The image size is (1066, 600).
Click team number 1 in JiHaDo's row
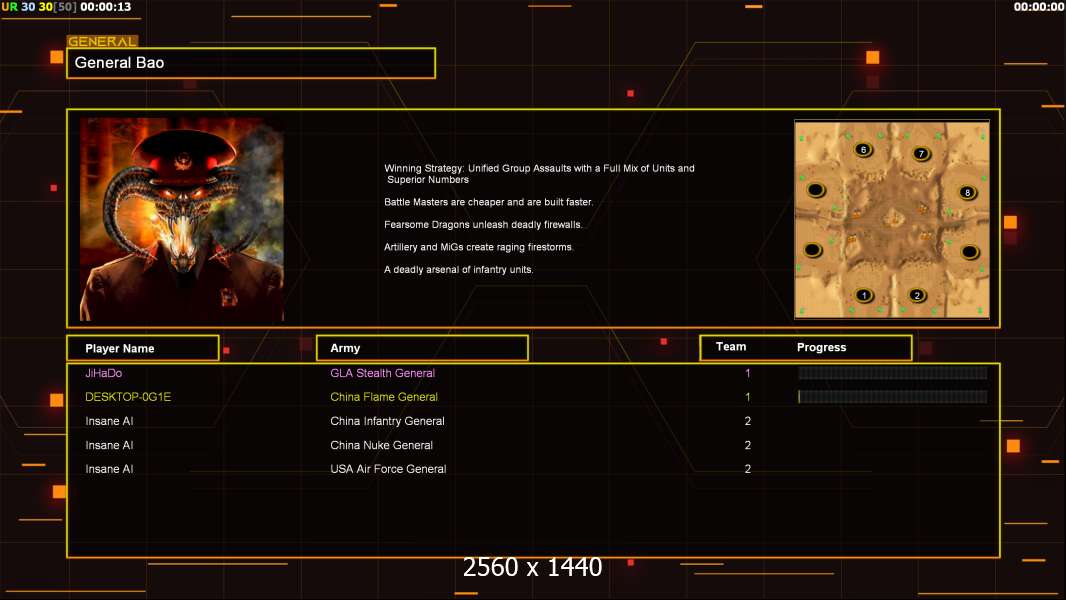tap(747, 373)
